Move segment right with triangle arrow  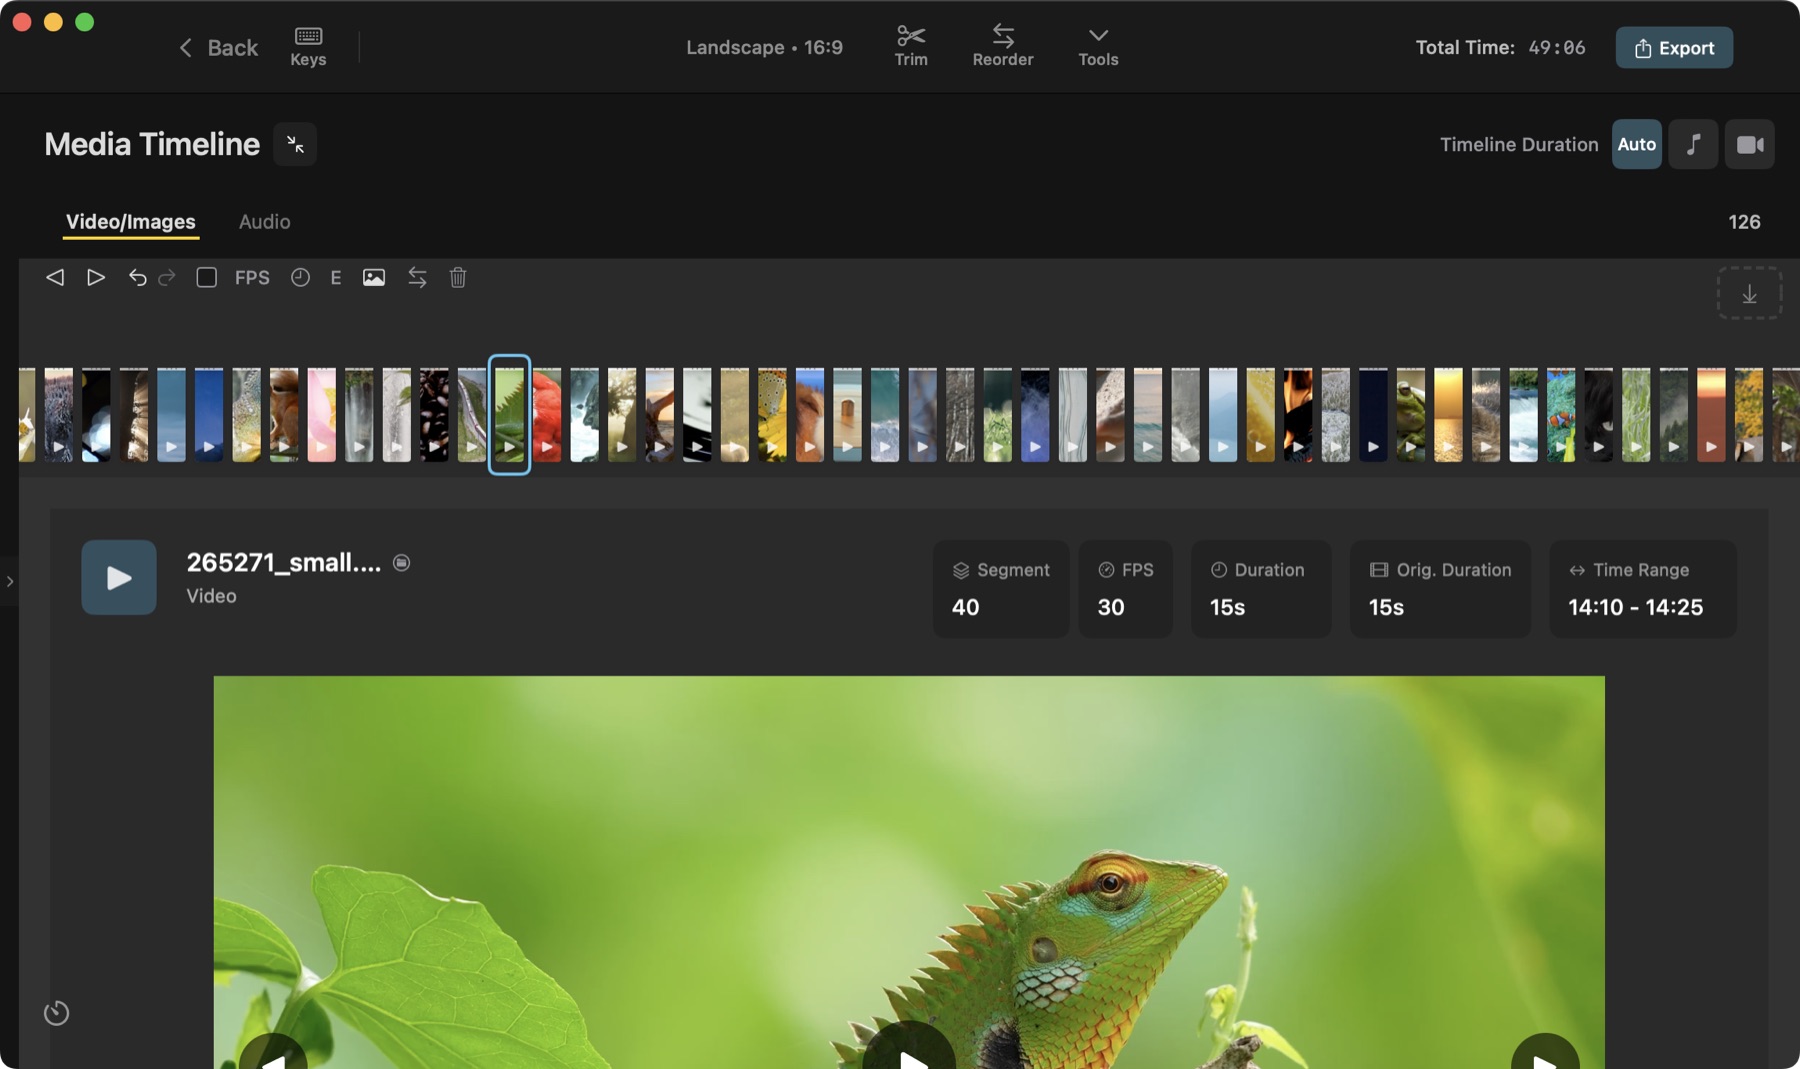tap(96, 277)
